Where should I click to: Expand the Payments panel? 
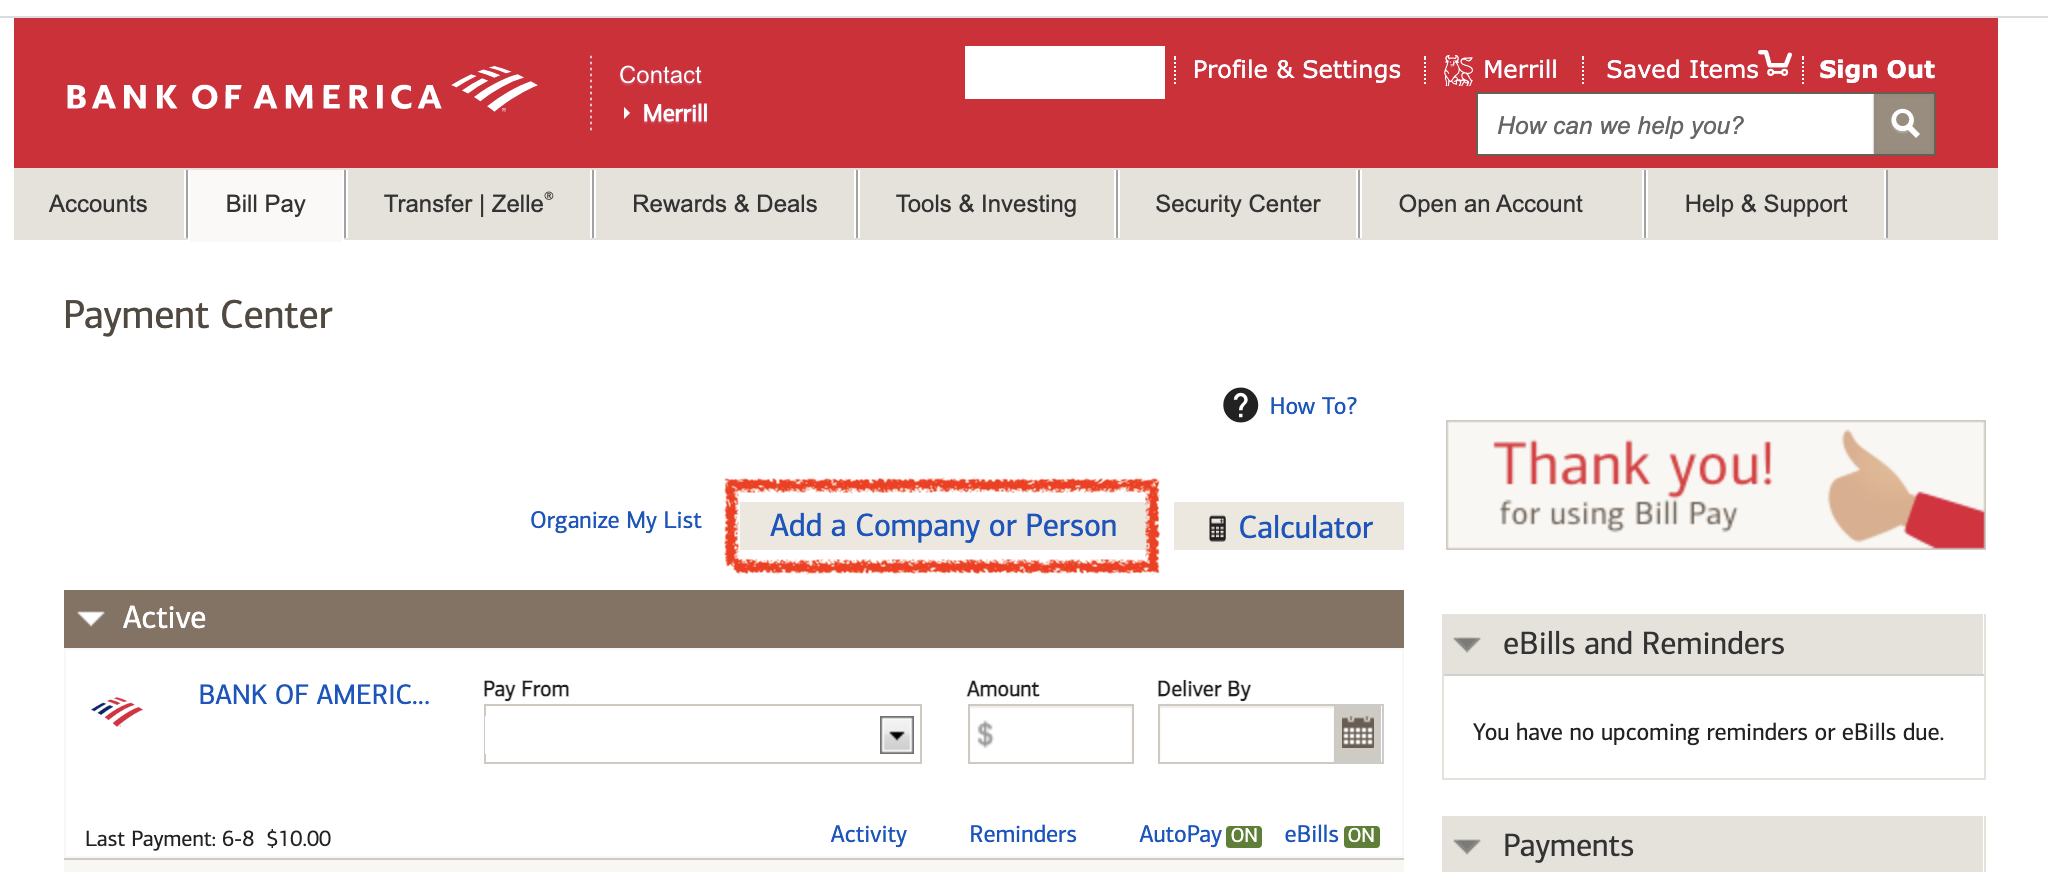coord(1467,846)
